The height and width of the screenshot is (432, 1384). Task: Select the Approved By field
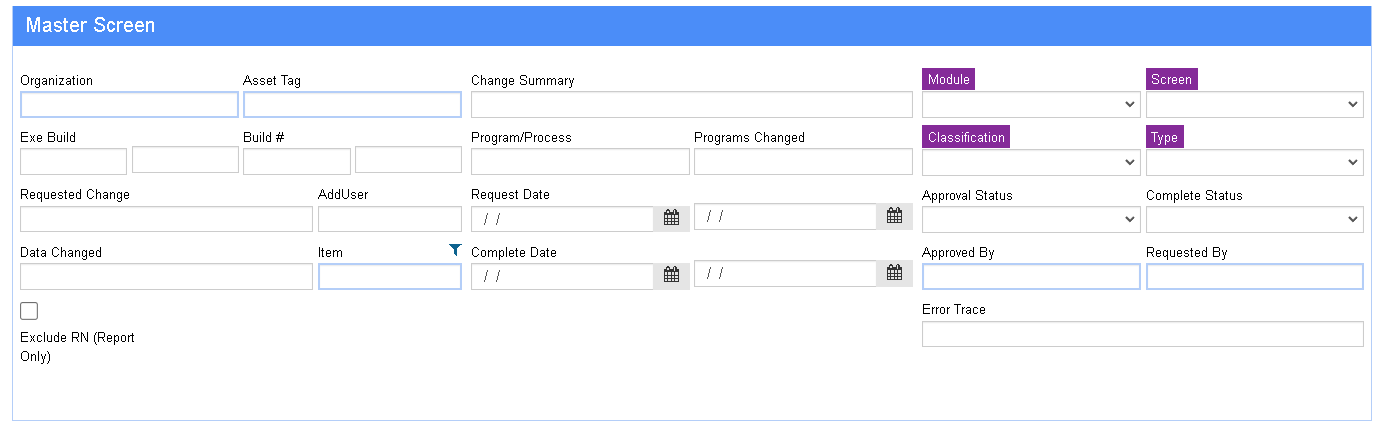tap(1031, 276)
